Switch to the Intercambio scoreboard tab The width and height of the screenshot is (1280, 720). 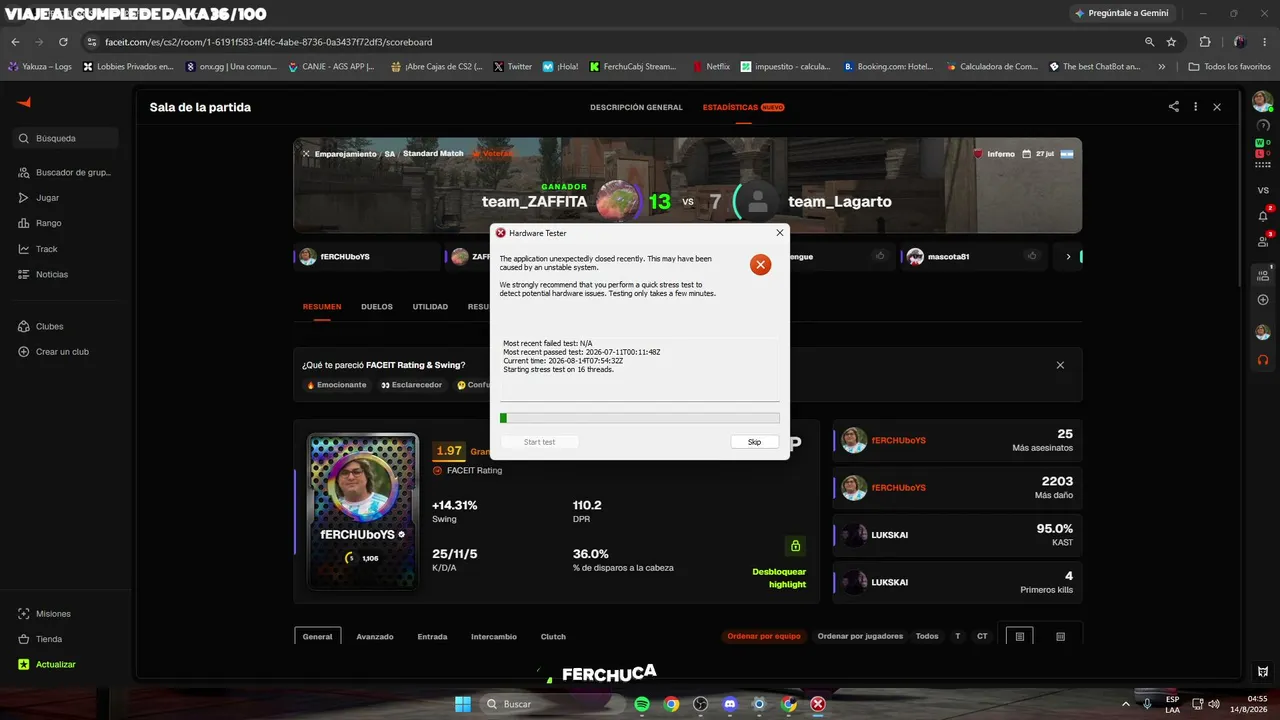pyautogui.click(x=494, y=636)
